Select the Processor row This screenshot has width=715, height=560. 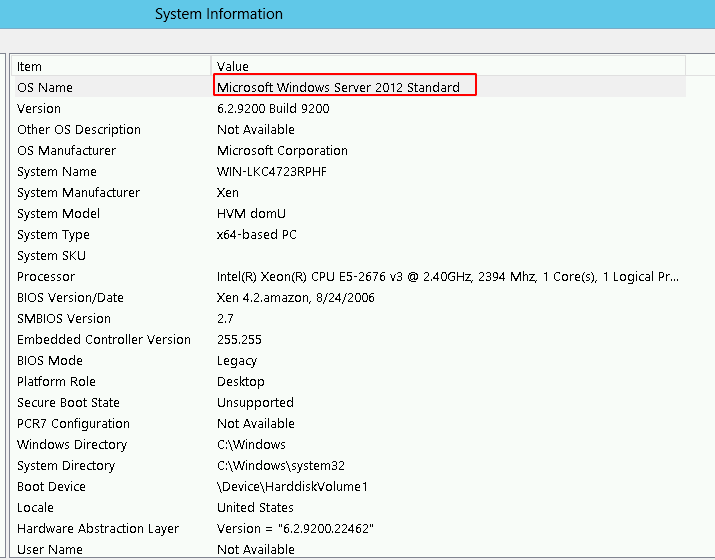[46, 277]
